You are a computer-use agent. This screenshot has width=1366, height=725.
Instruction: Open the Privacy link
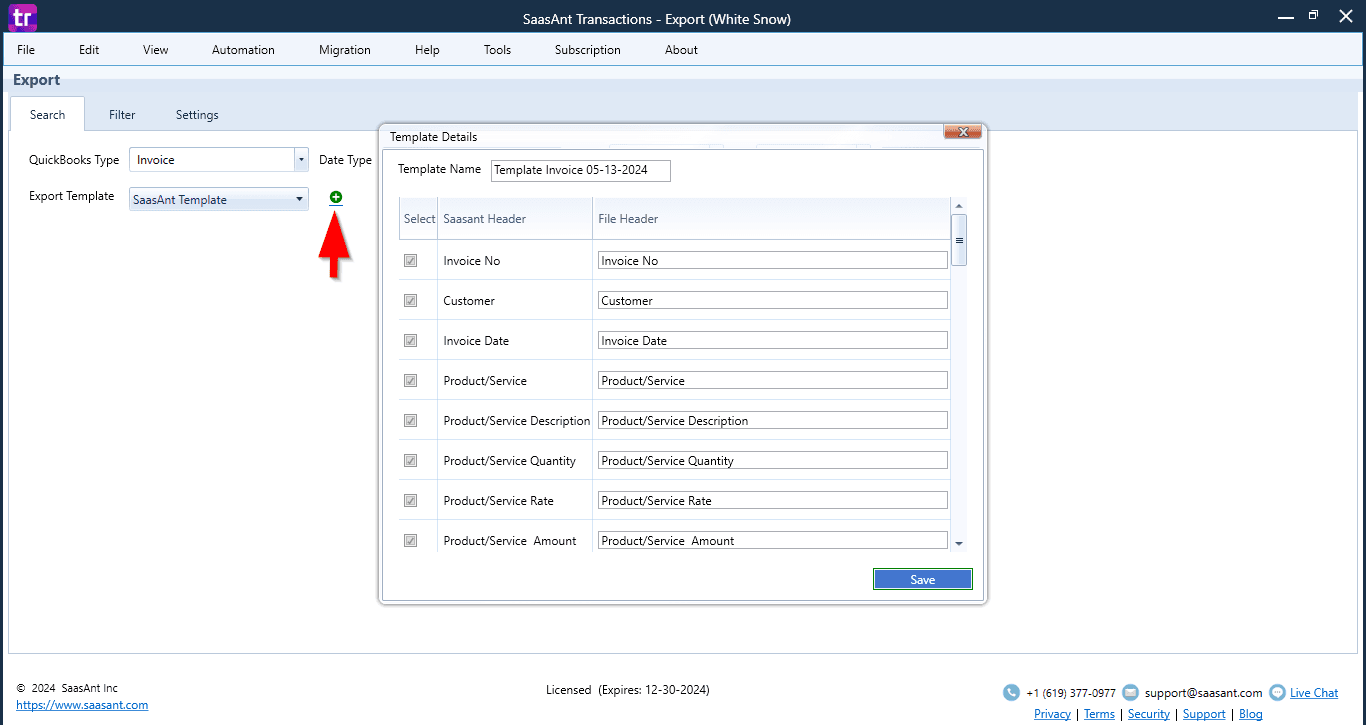point(1052,714)
